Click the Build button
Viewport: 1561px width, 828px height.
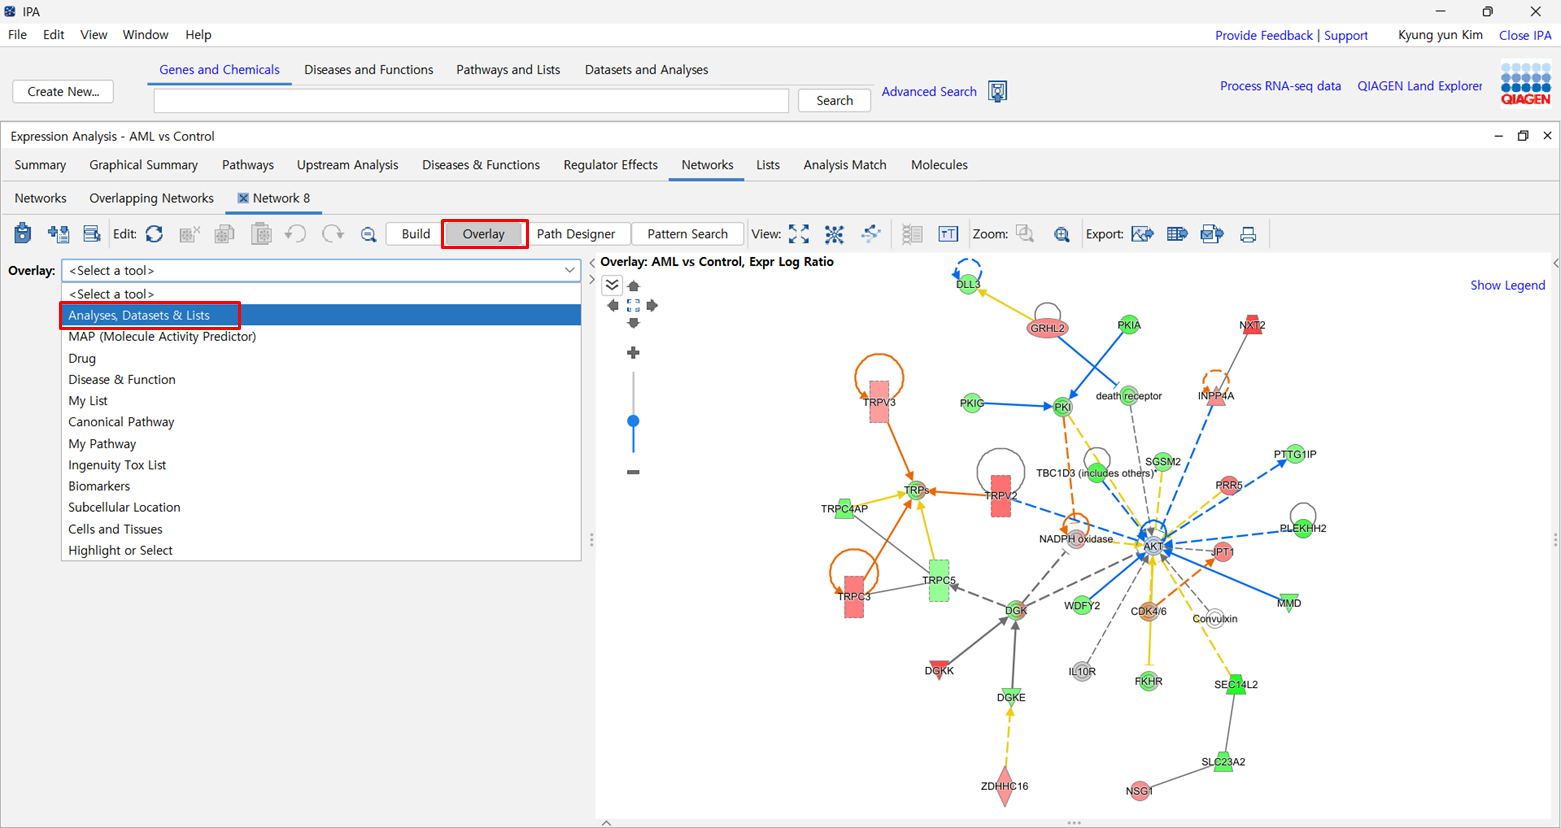[416, 234]
